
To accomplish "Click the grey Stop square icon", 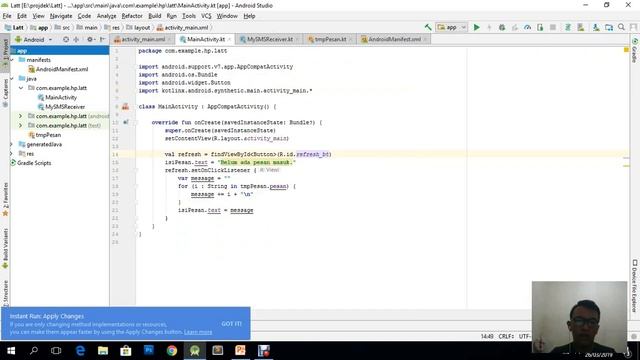I will (x=553, y=27).
